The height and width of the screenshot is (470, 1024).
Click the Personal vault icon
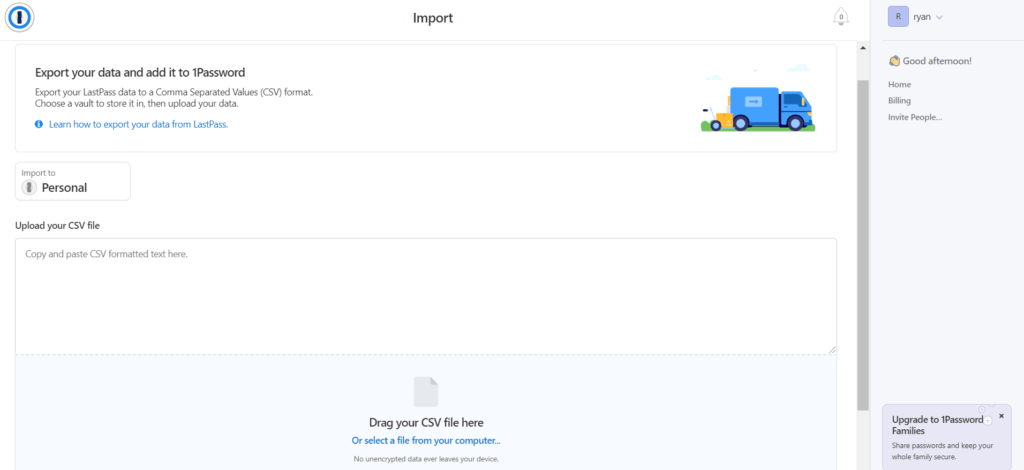[29, 187]
